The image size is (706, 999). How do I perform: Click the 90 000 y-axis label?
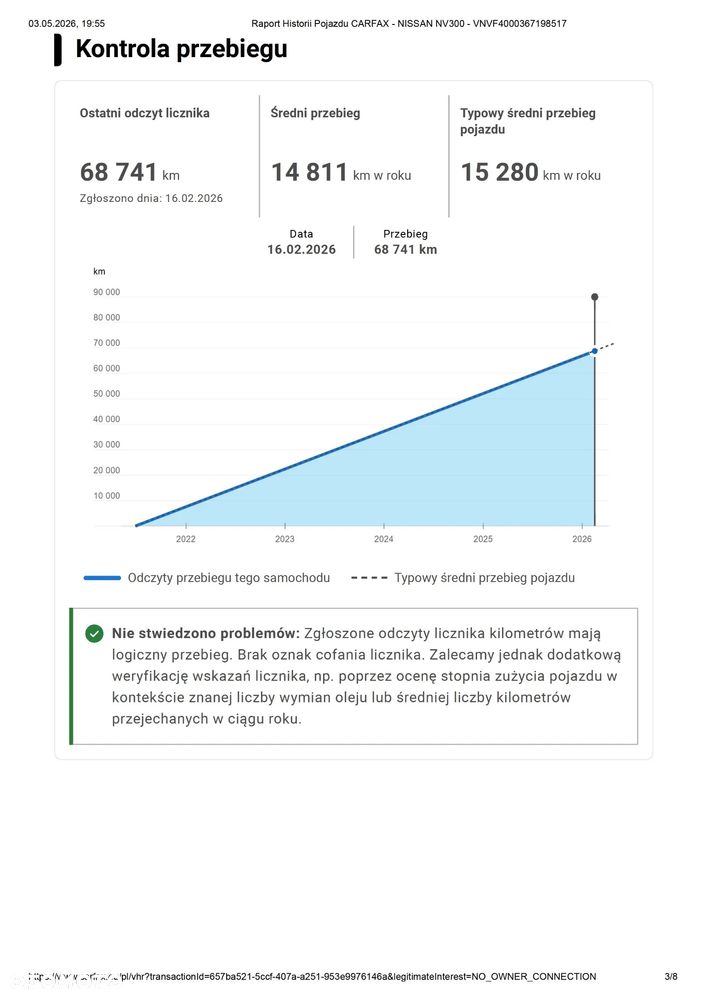(106, 292)
